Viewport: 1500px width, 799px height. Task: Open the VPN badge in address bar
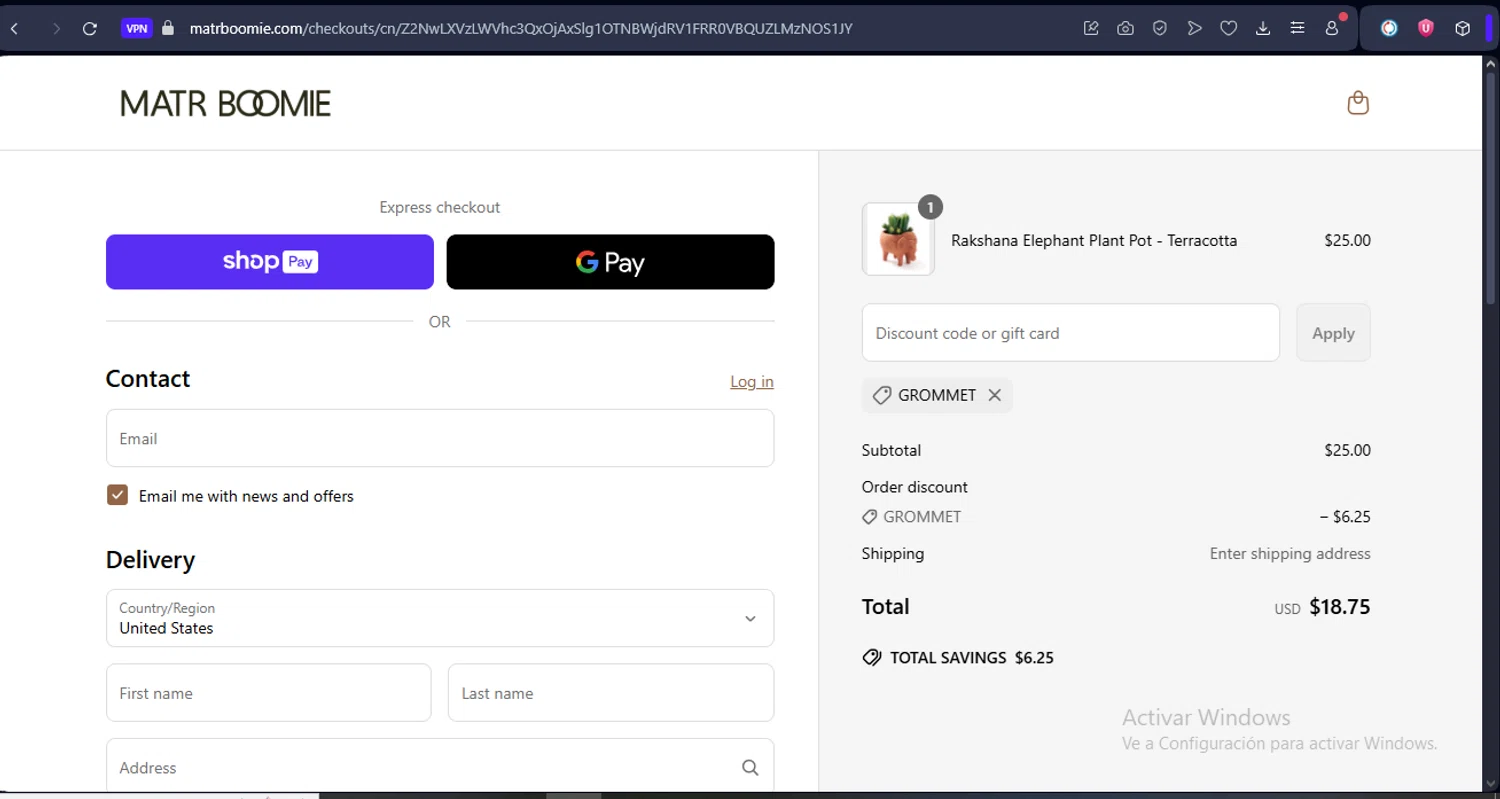coord(137,29)
